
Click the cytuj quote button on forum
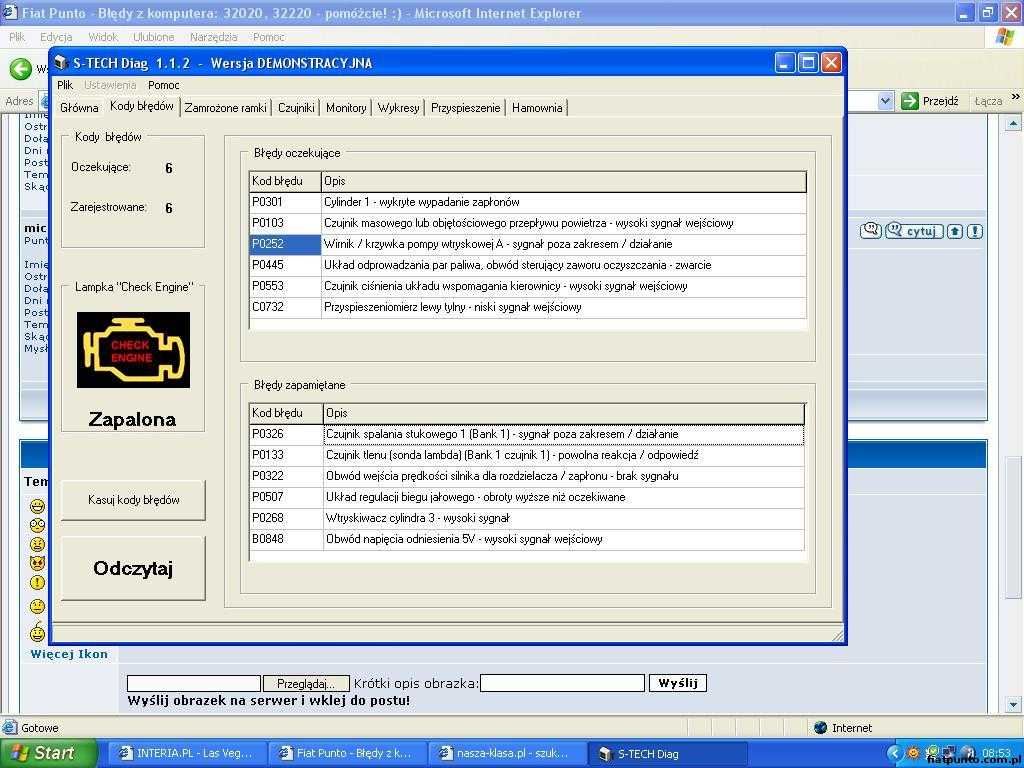[914, 231]
